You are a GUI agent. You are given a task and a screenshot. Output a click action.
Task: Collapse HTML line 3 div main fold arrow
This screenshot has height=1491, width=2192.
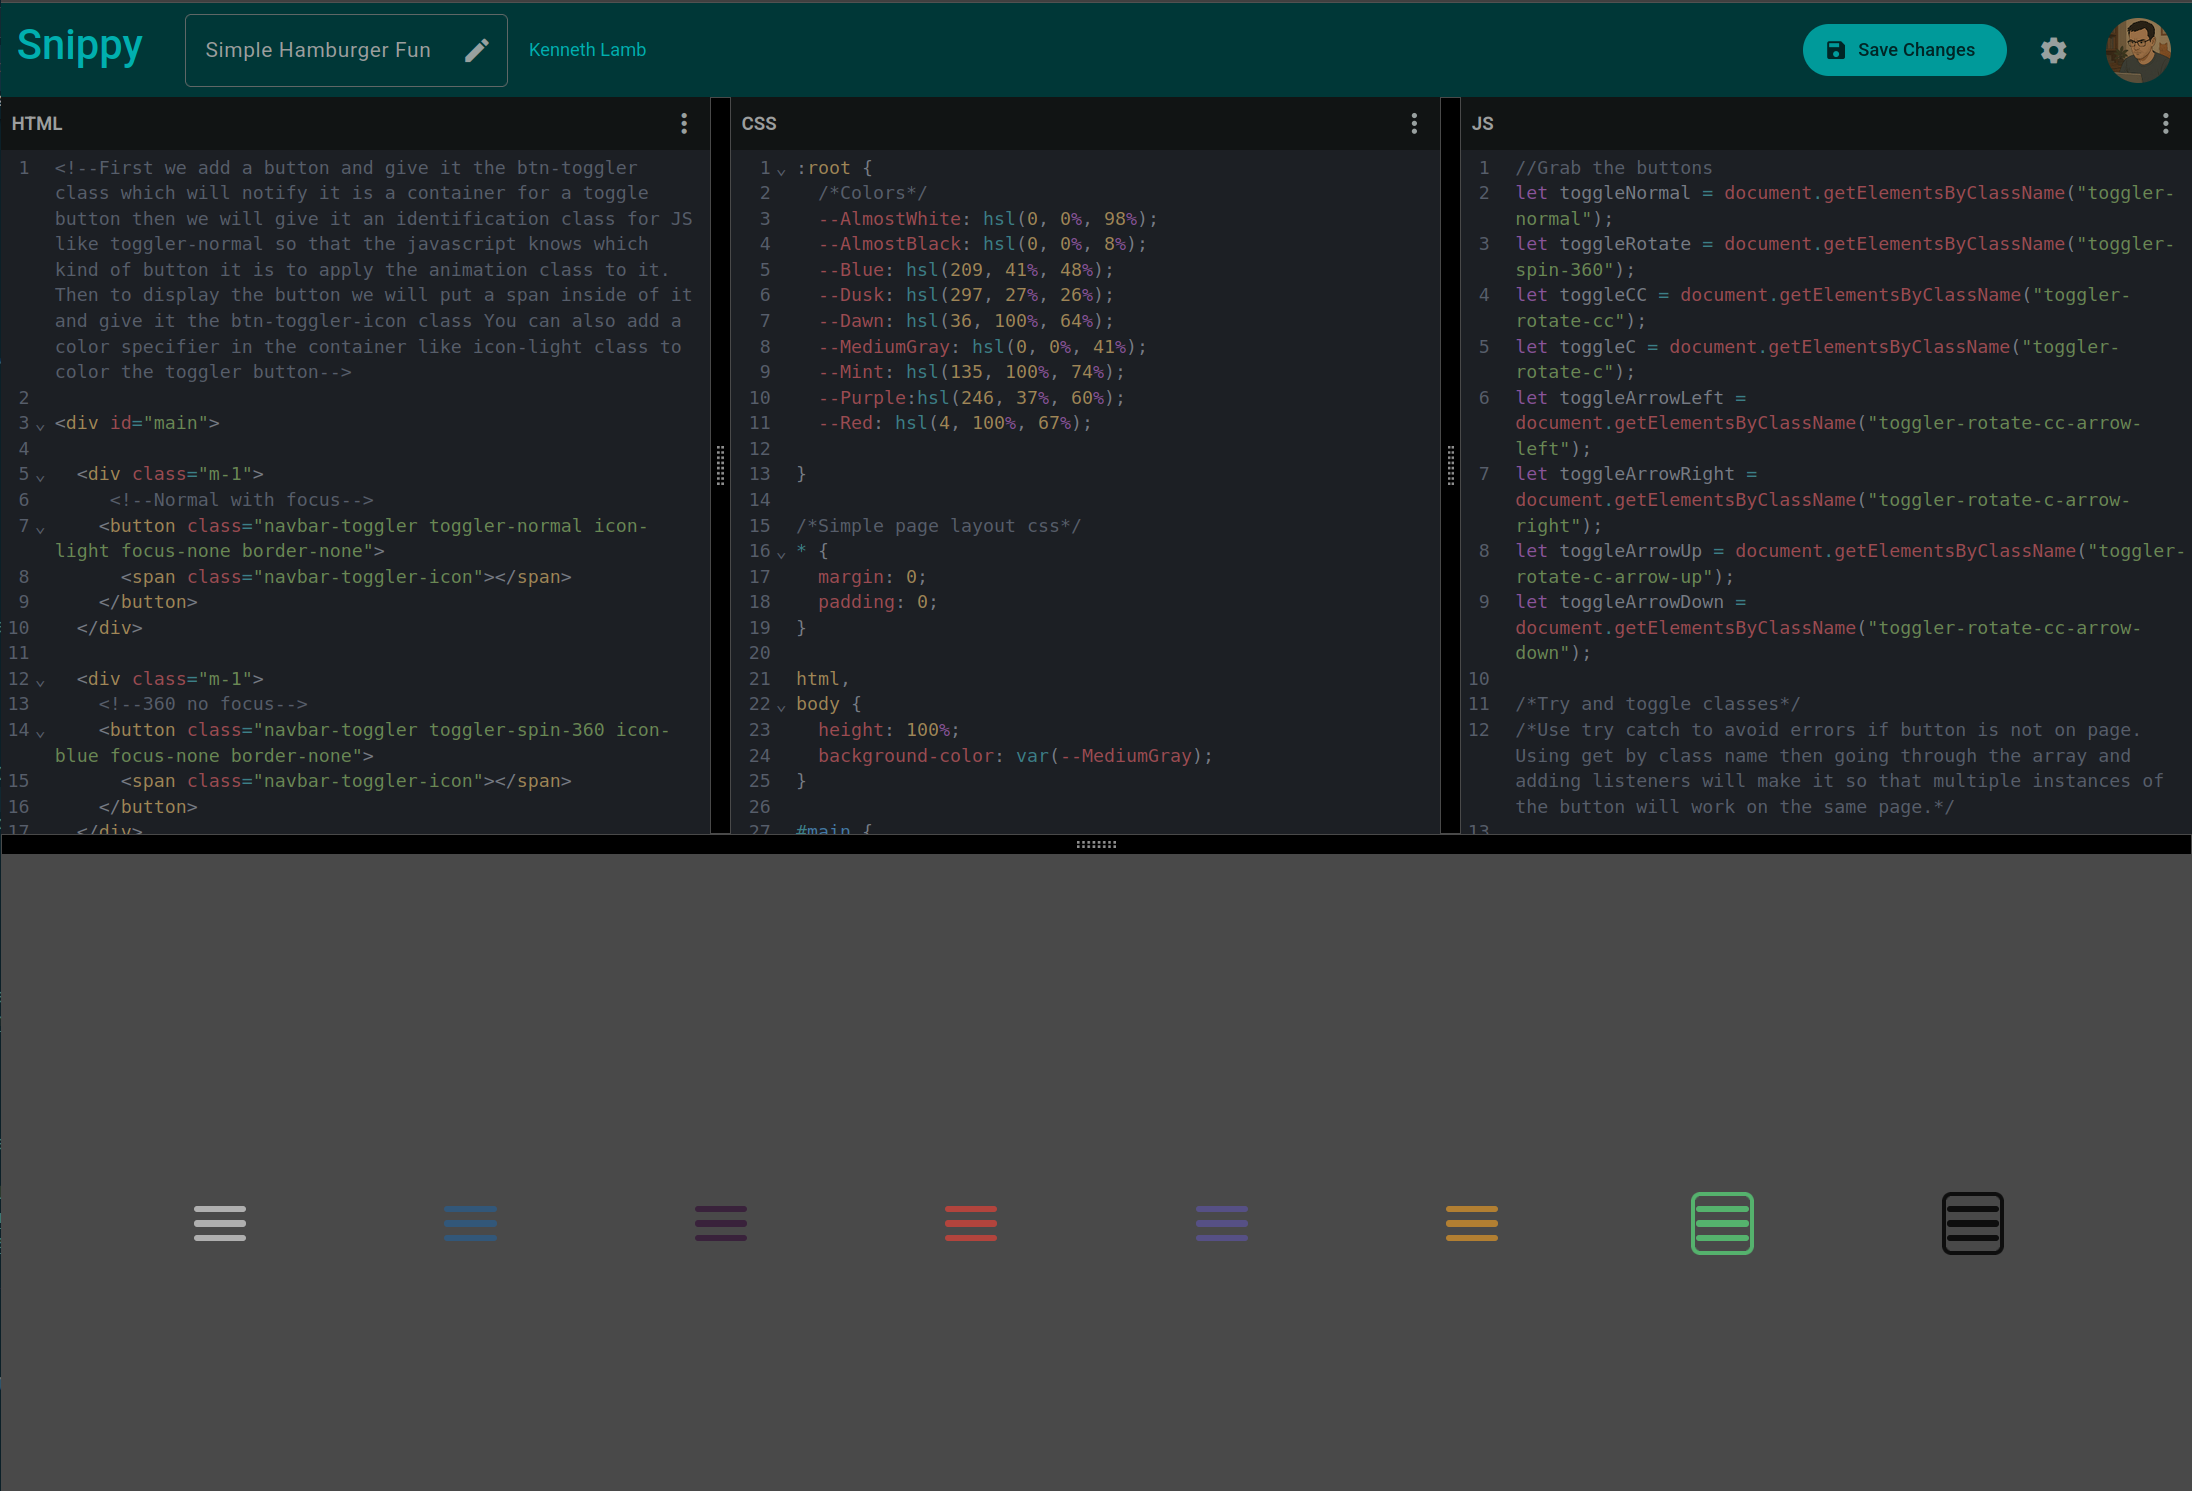[41, 426]
